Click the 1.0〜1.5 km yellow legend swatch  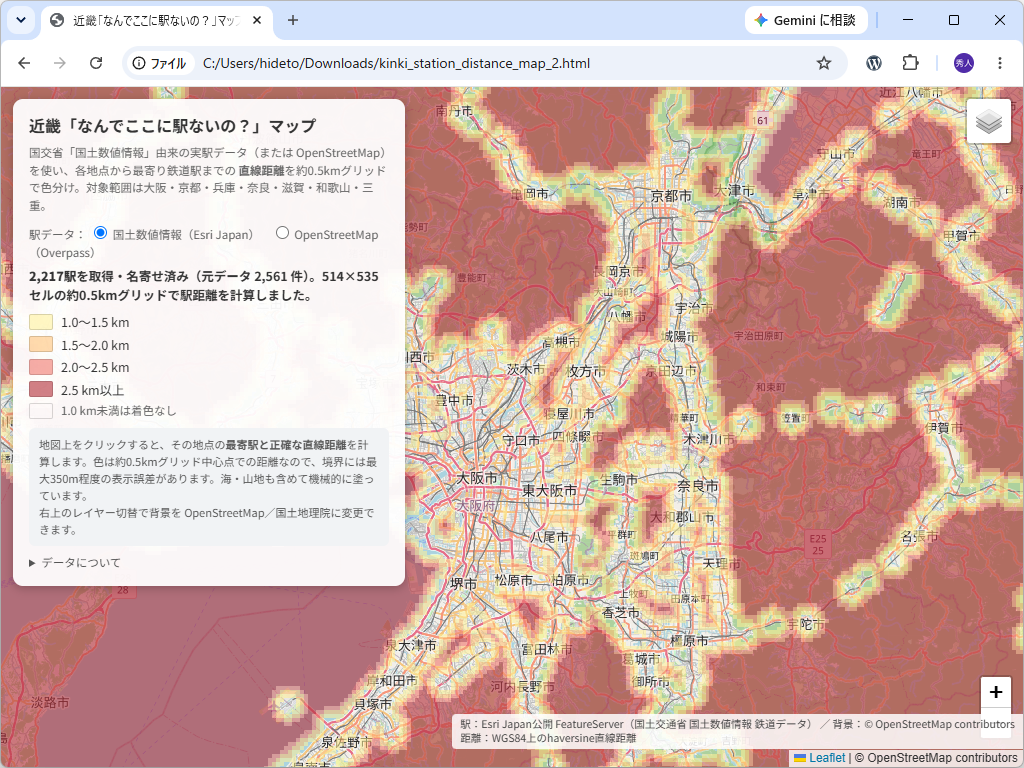pyautogui.click(x=41, y=322)
